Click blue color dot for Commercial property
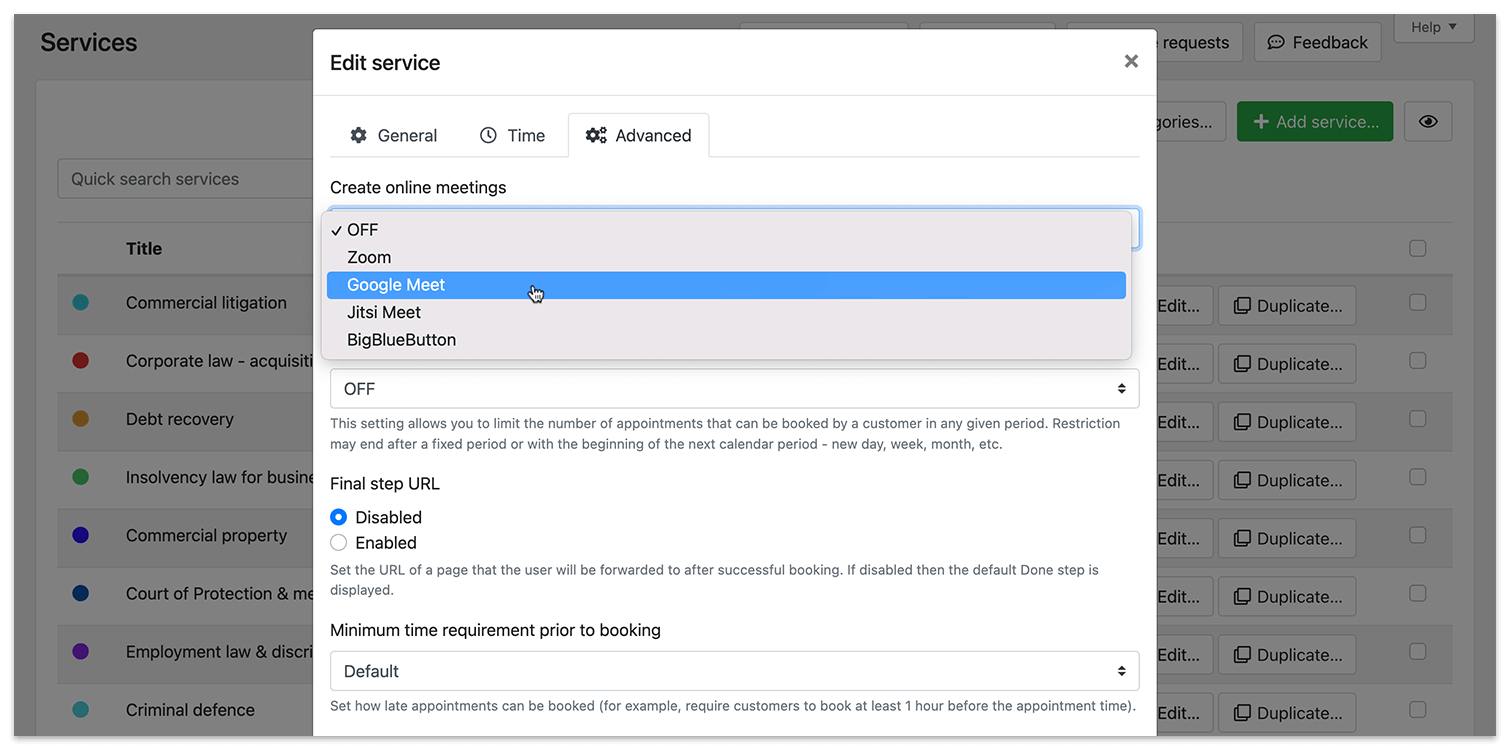The image size is (1510, 750). pyautogui.click(x=81, y=535)
